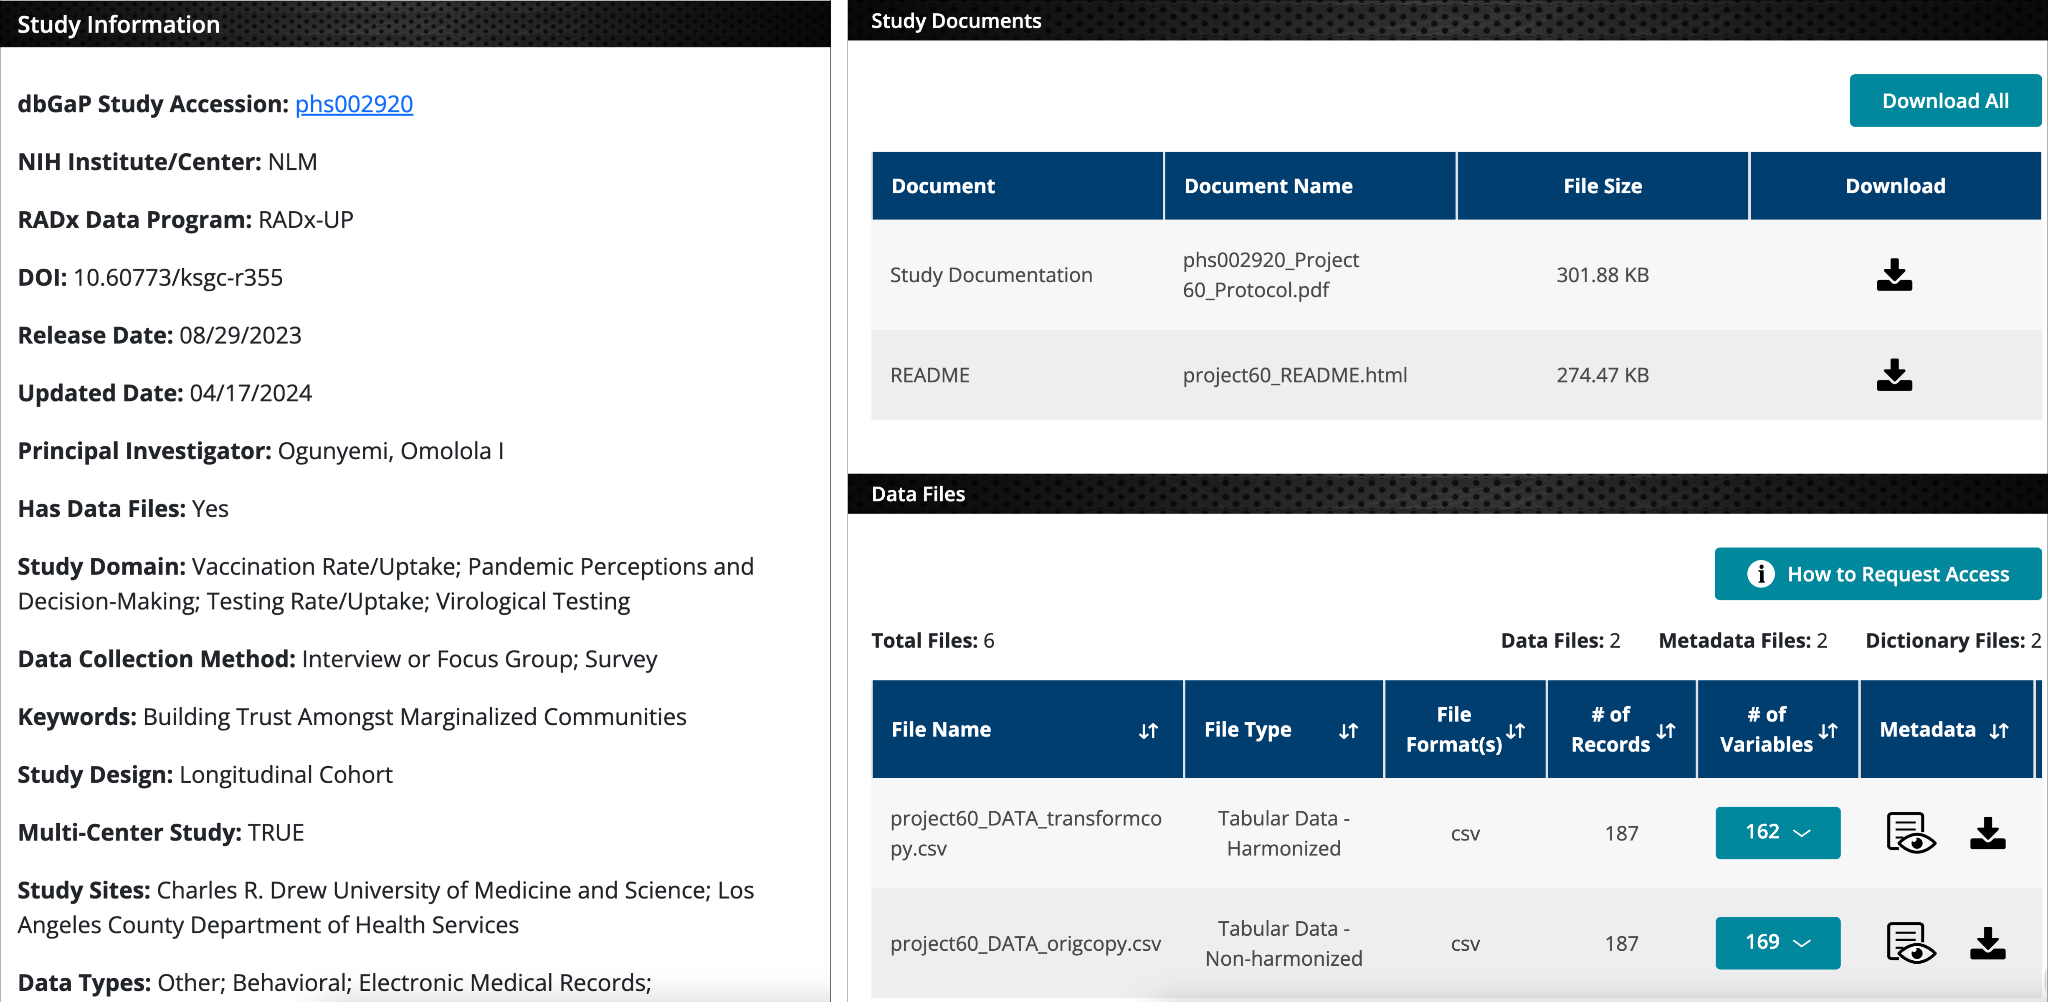
Task: Click the Metadata Files: 2 count
Action: pos(1743,641)
